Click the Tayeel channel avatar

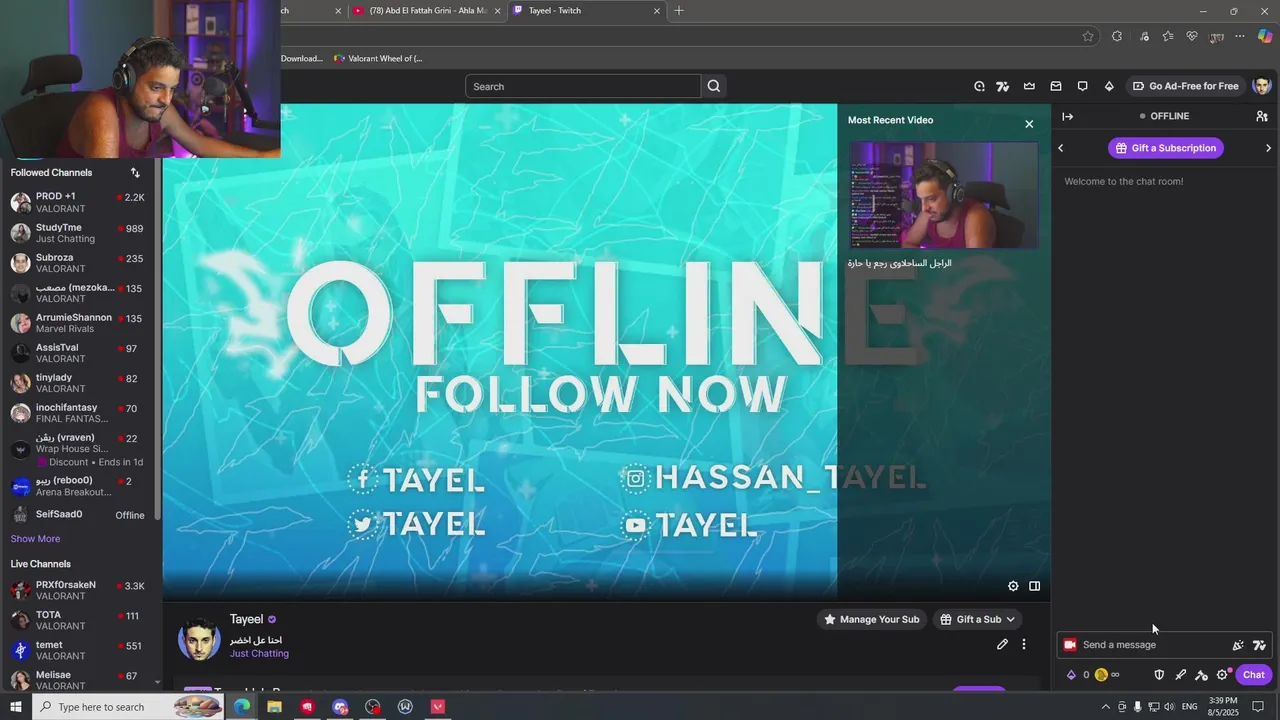199,639
